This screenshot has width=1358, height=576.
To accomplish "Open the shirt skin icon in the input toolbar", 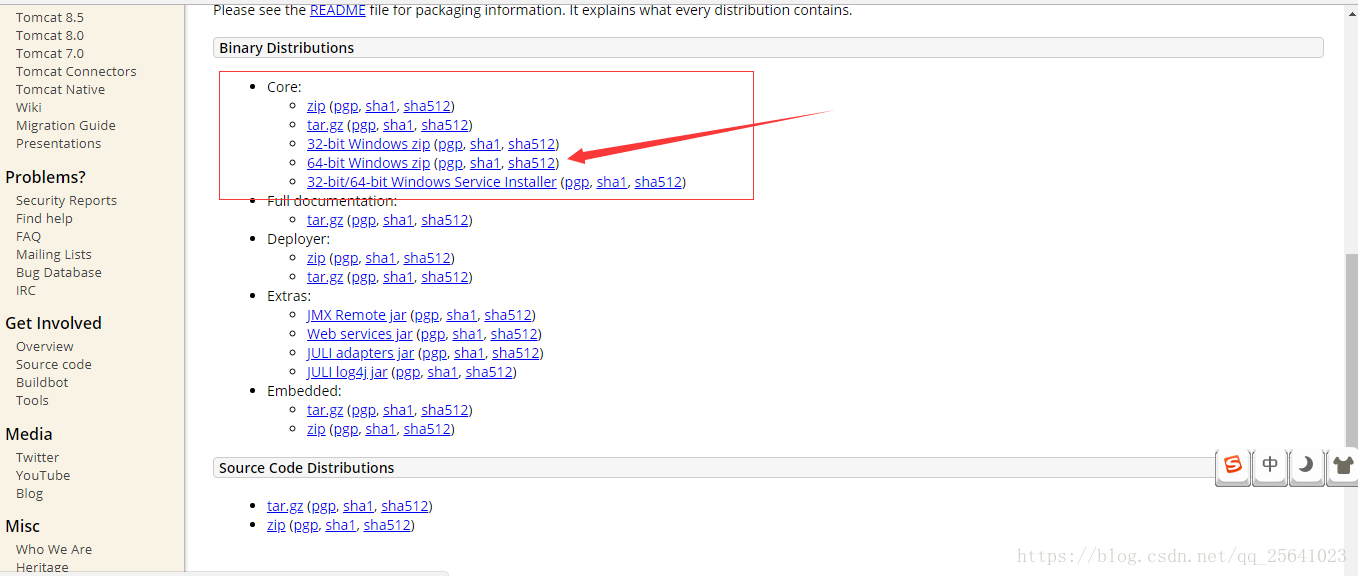I will tap(1342, 465).
